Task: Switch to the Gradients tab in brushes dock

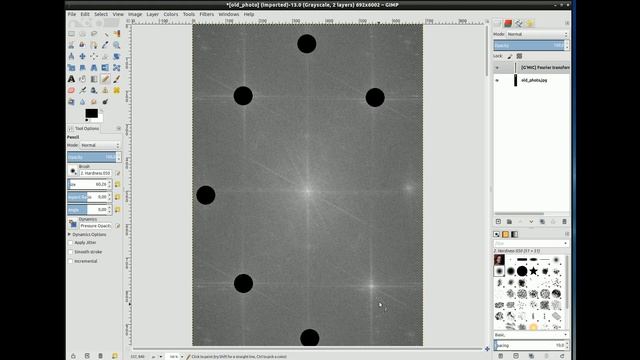Action: [515, 234]
